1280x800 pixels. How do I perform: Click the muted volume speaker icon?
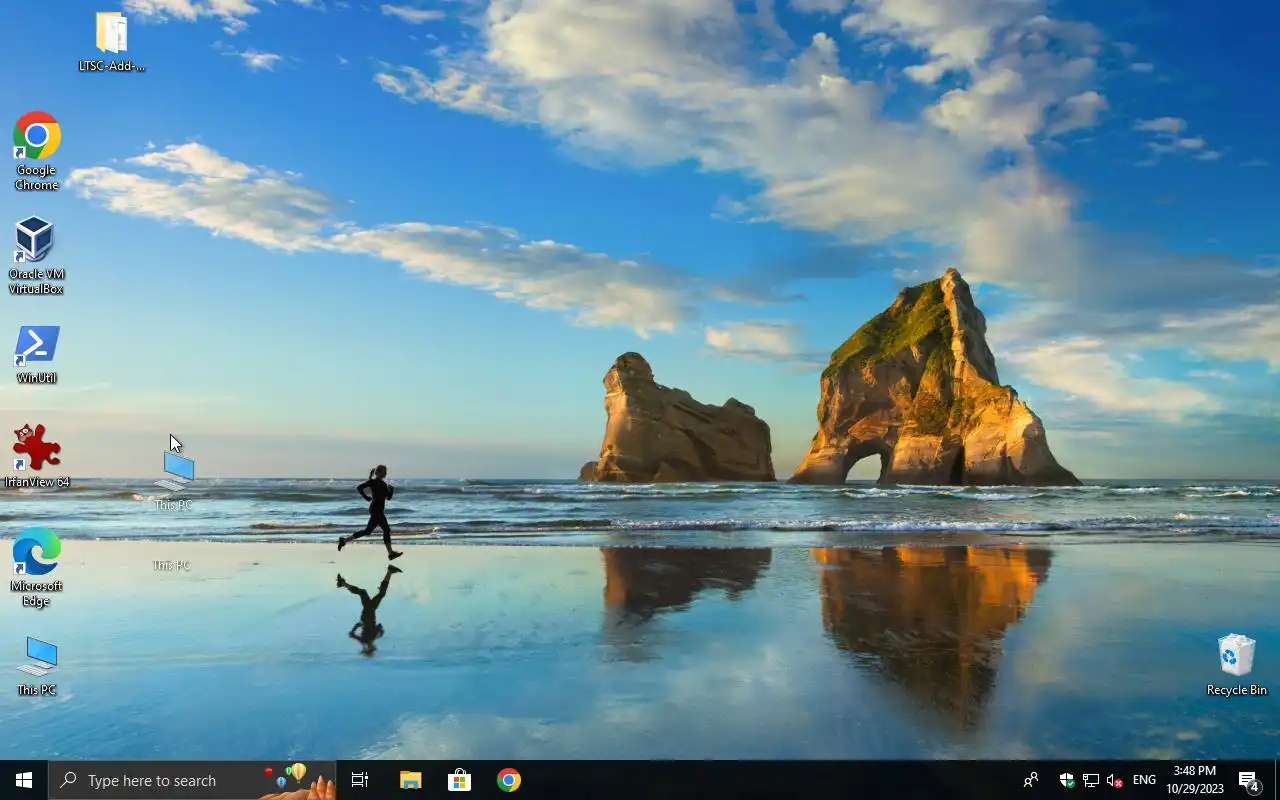pyautogui.click(x=1115, y=780)
